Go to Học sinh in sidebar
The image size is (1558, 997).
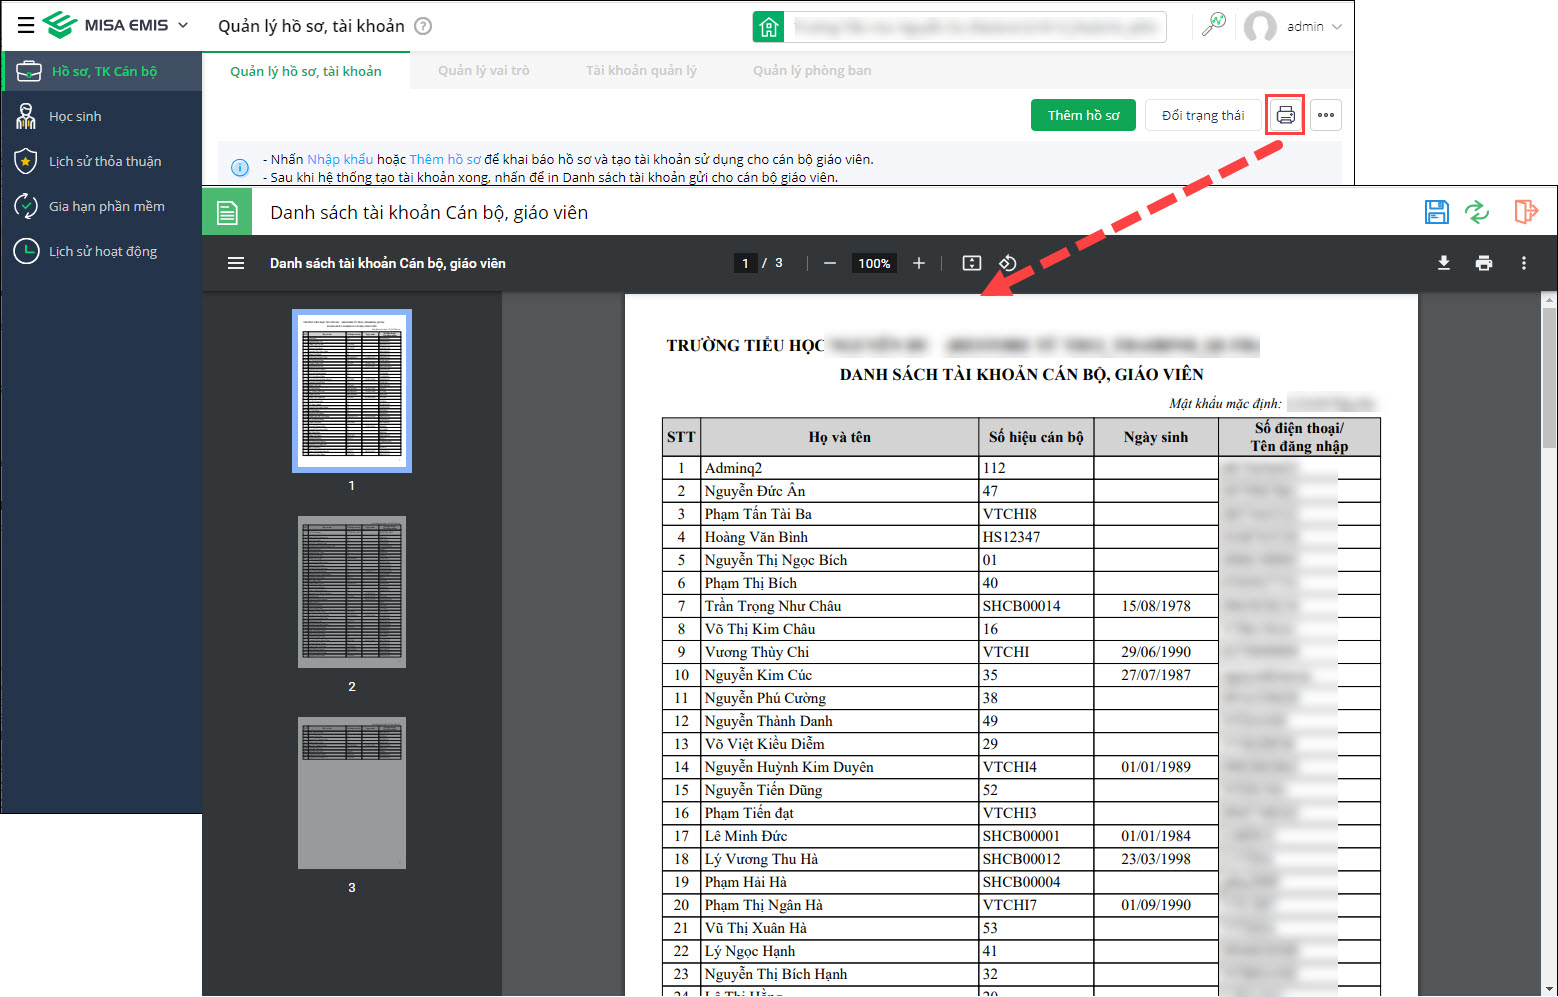coord(102,116)
